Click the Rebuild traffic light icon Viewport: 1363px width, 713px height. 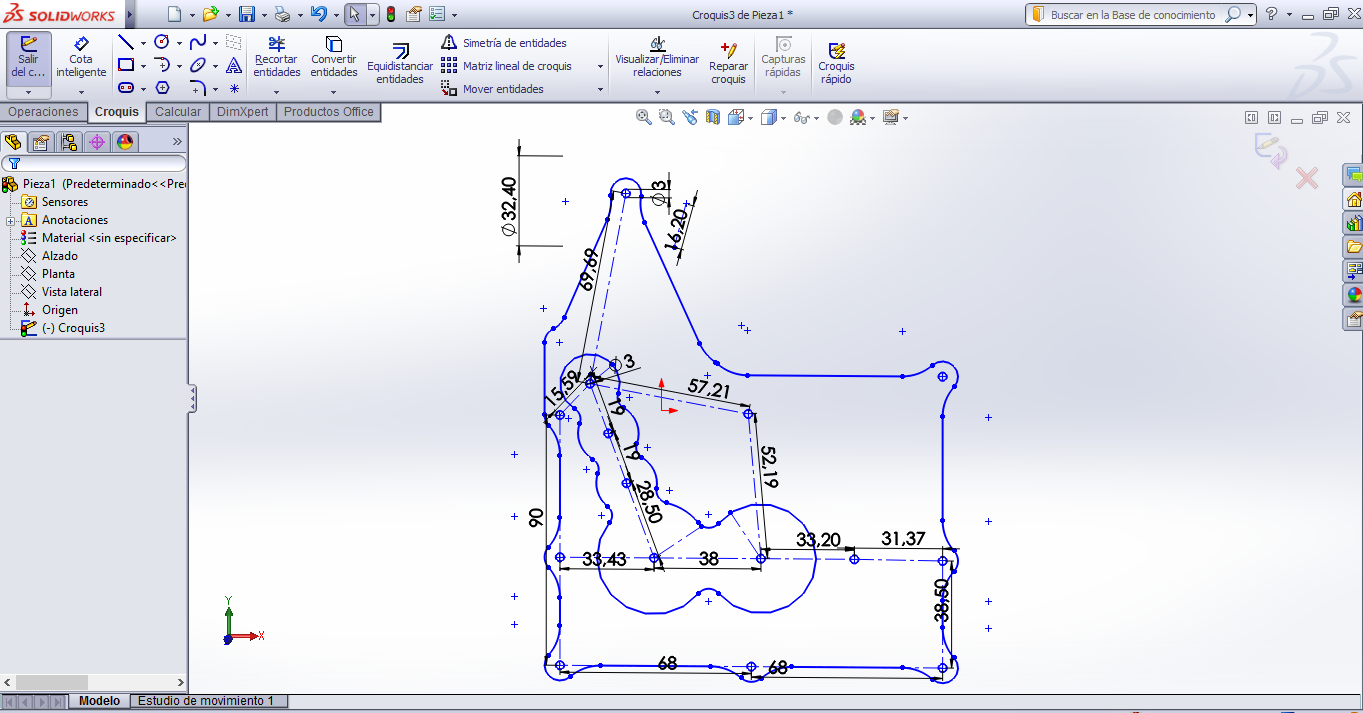point(390,14)
